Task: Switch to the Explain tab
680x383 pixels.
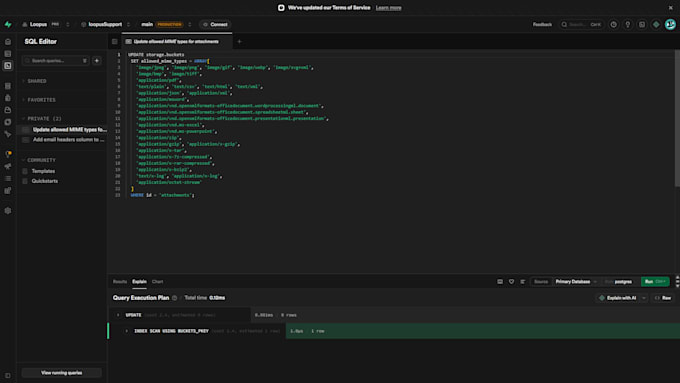Action: (139, 282)
